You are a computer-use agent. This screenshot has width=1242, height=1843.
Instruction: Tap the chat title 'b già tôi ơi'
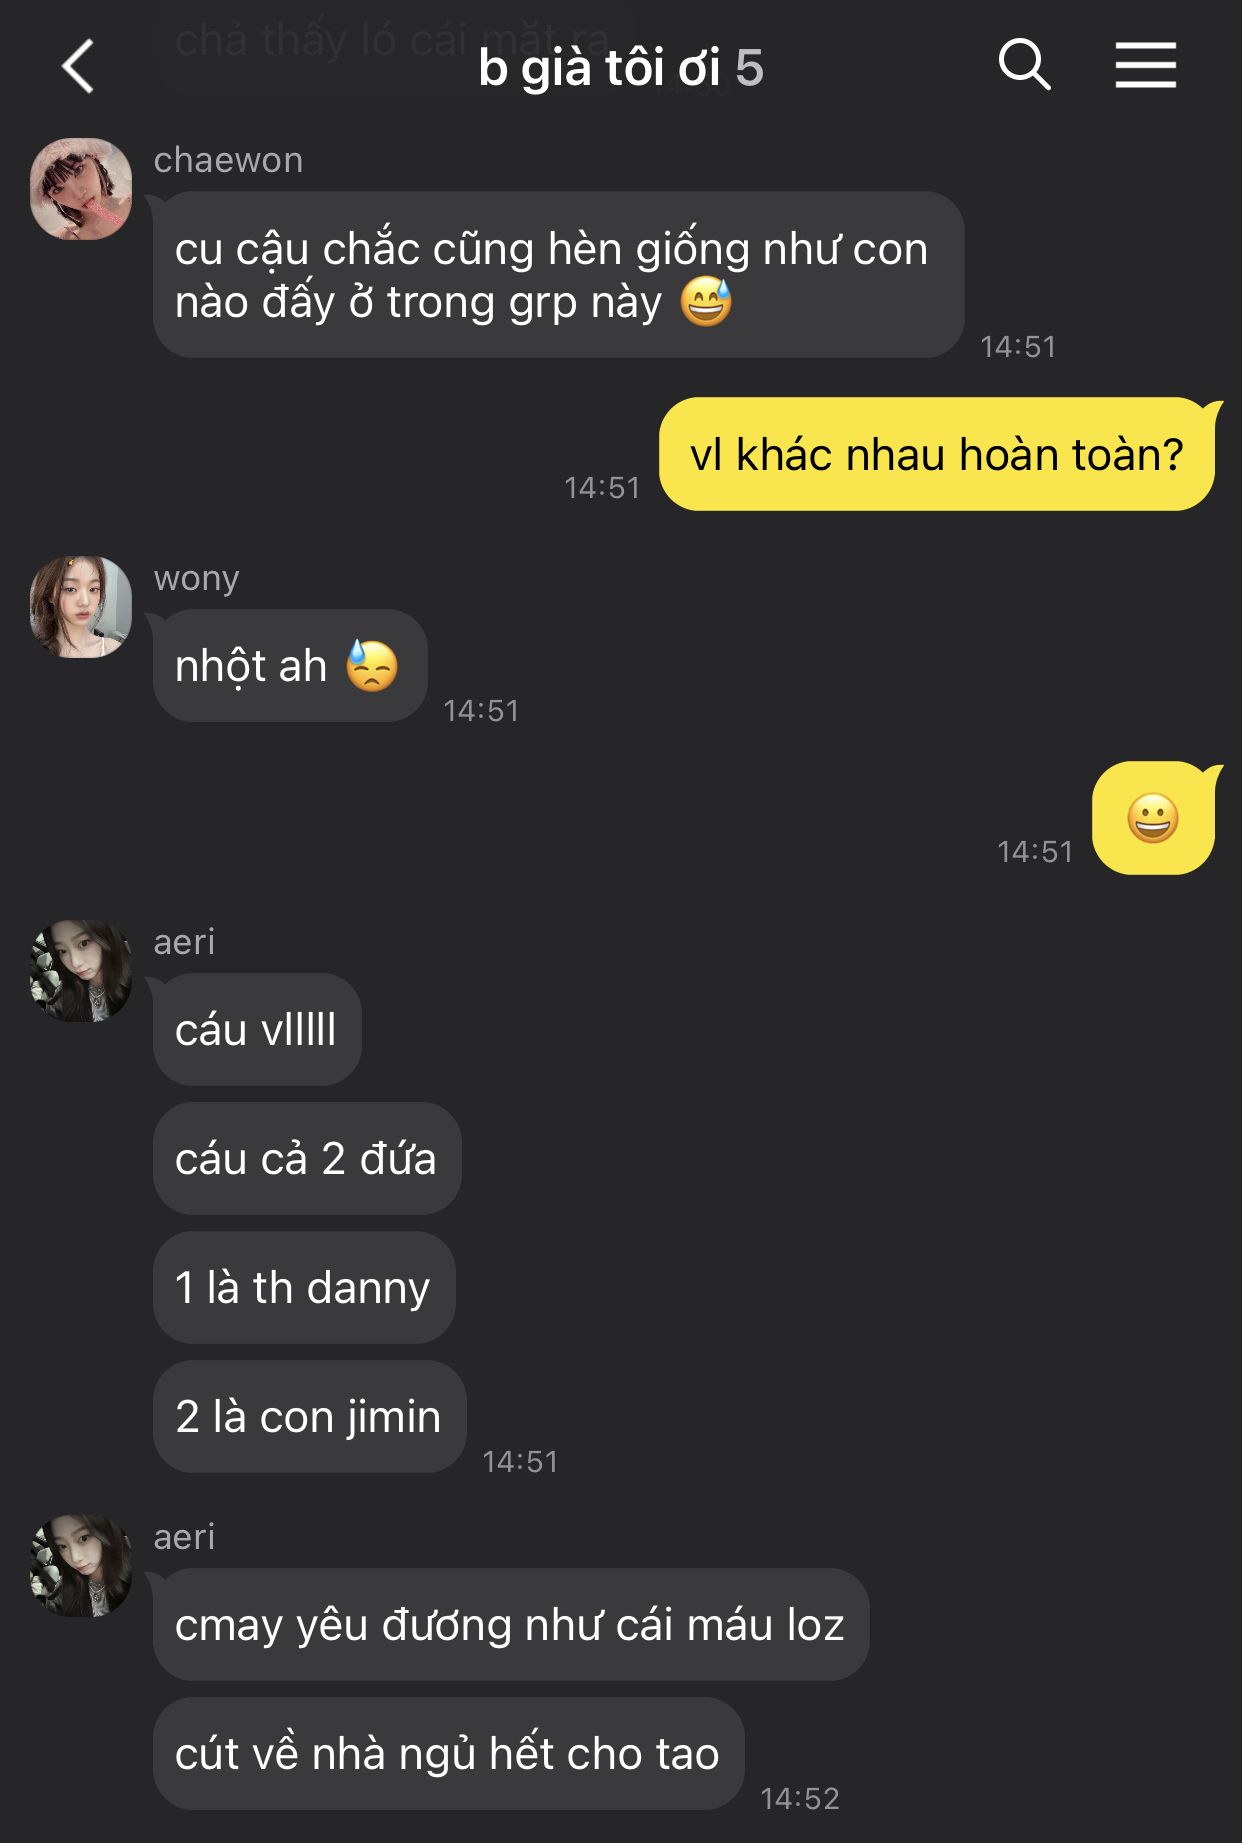tap(598, 68)
